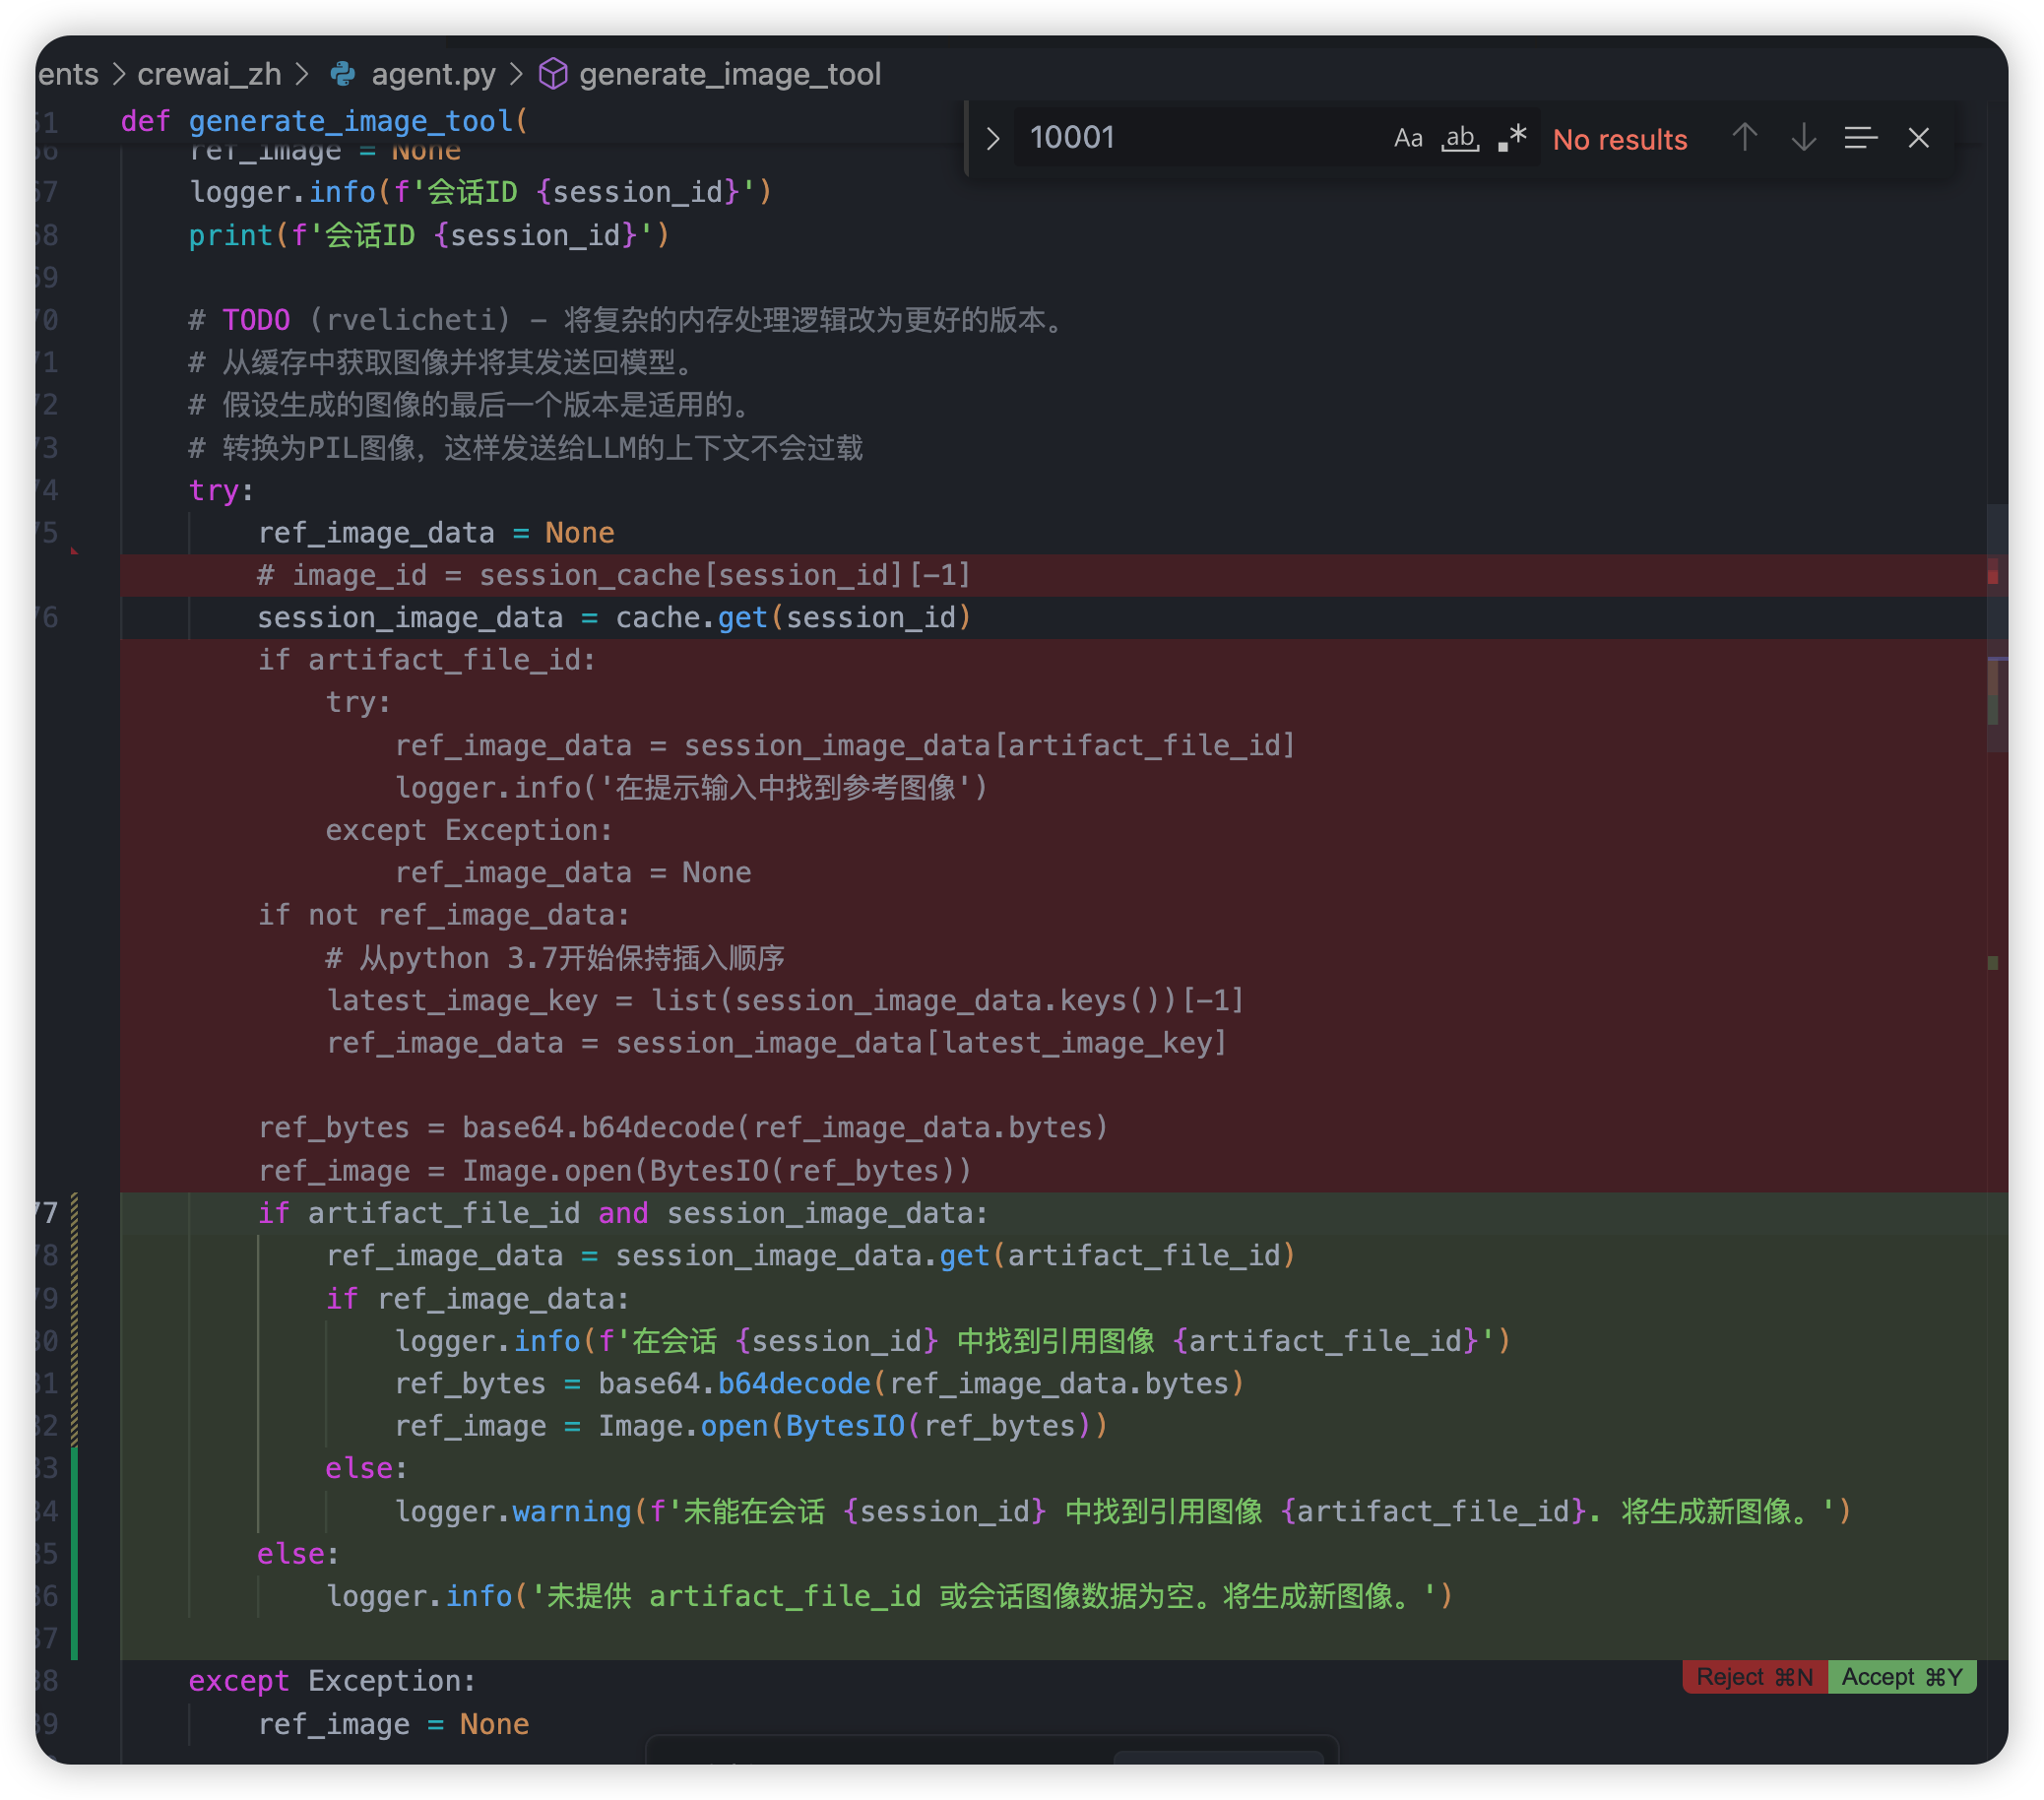
Task: Click the ents breadcrumb segment
Action: [68, 74]
